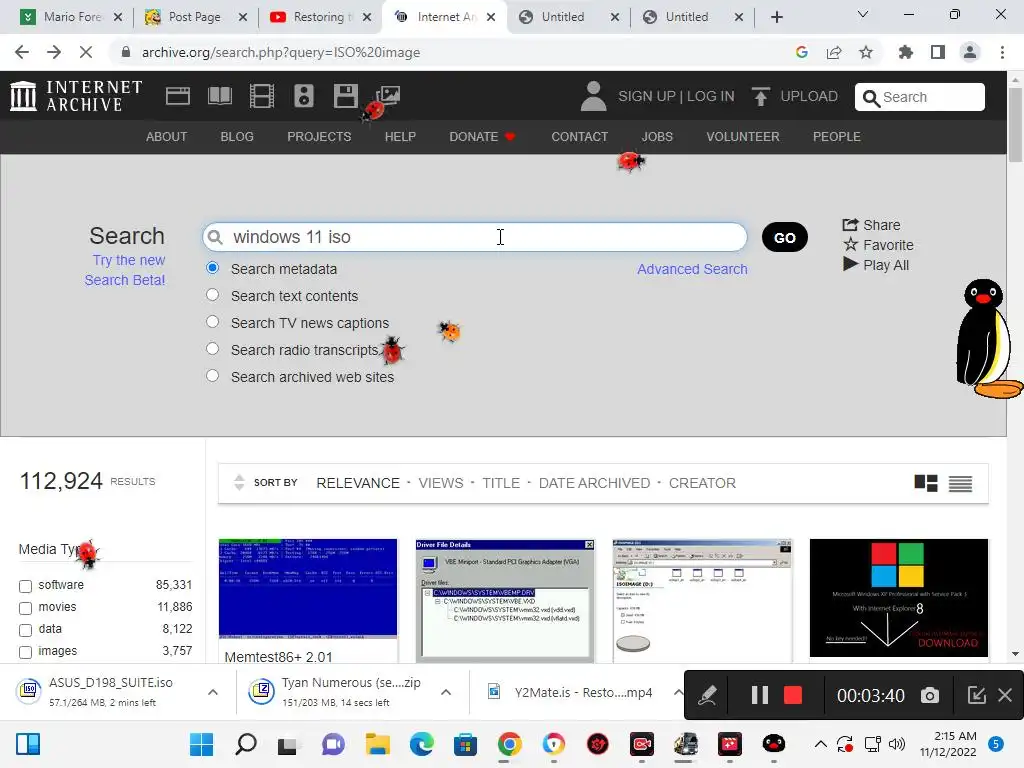Screen dimensions: 1024x768
Task: Click the Favorite star link
Action: 878,245
